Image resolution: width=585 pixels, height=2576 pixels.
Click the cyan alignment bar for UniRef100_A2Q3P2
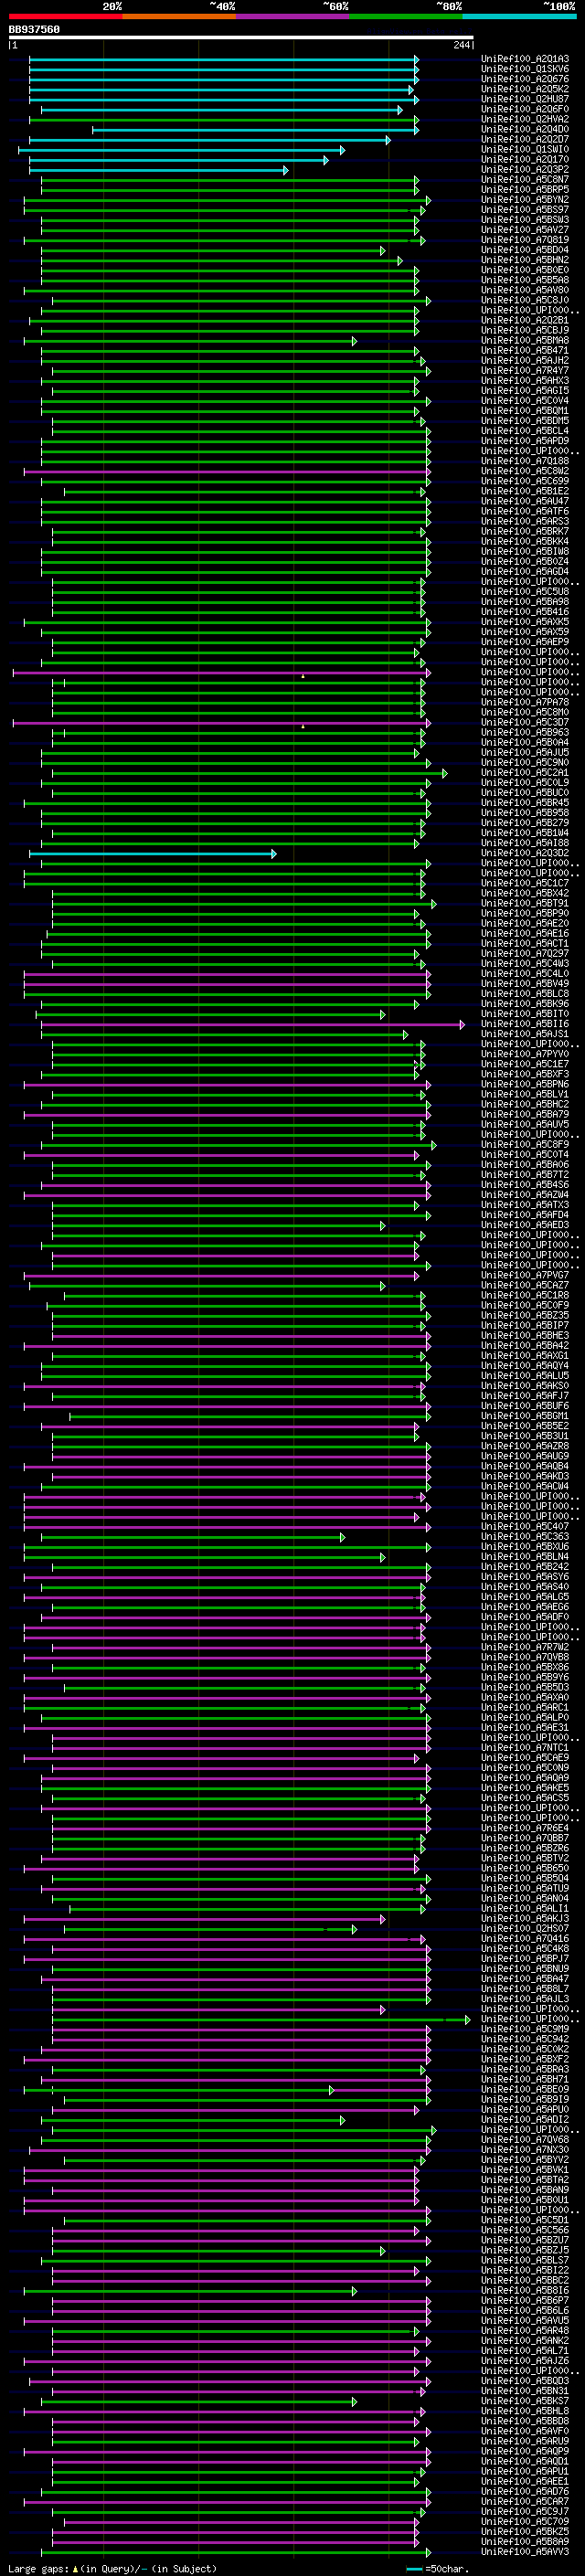point(158,170)
